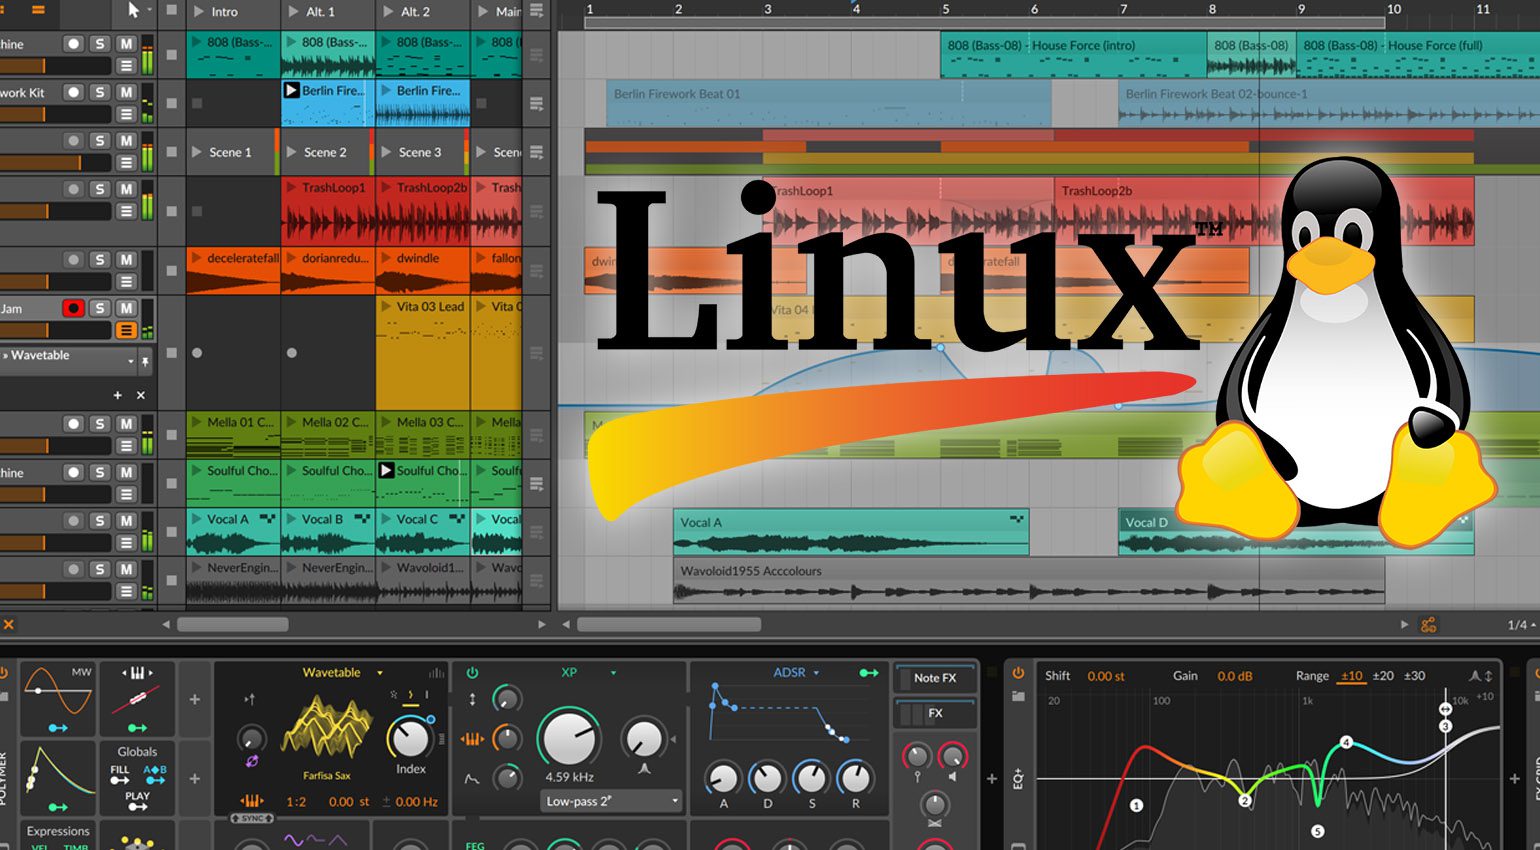Open the 1/4 grid resolution dropdown
Screen dimensions: 1540x850
pos(1521,625)
